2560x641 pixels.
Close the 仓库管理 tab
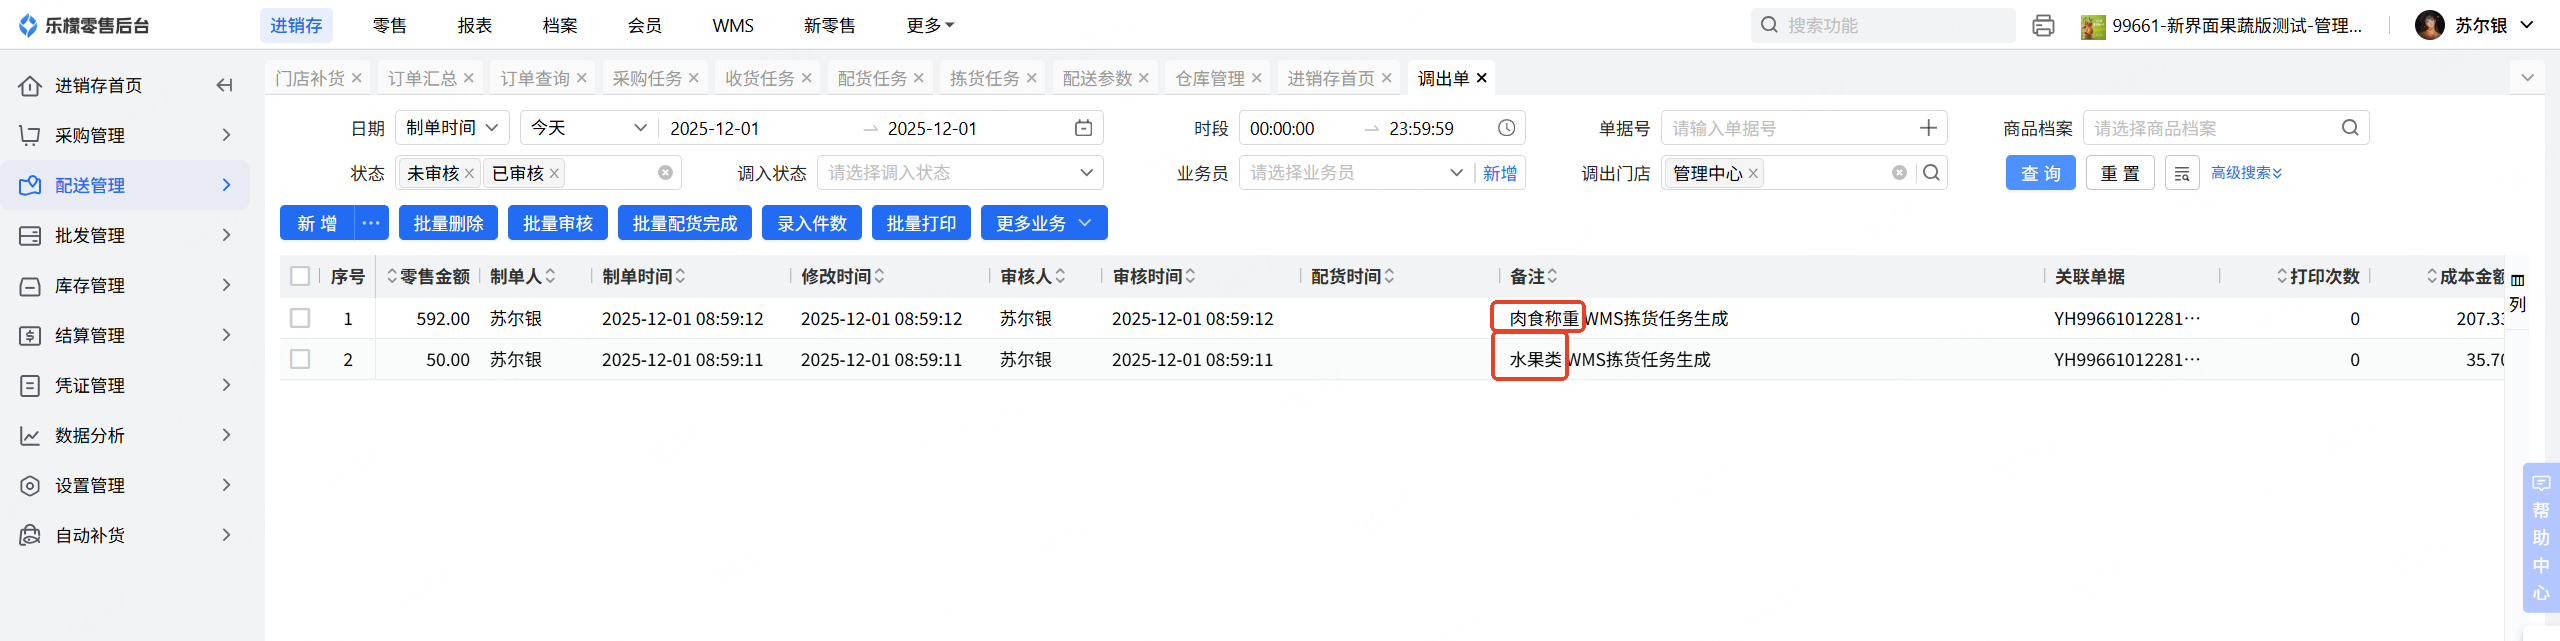pyautogui.click(x=1256, y=78)
